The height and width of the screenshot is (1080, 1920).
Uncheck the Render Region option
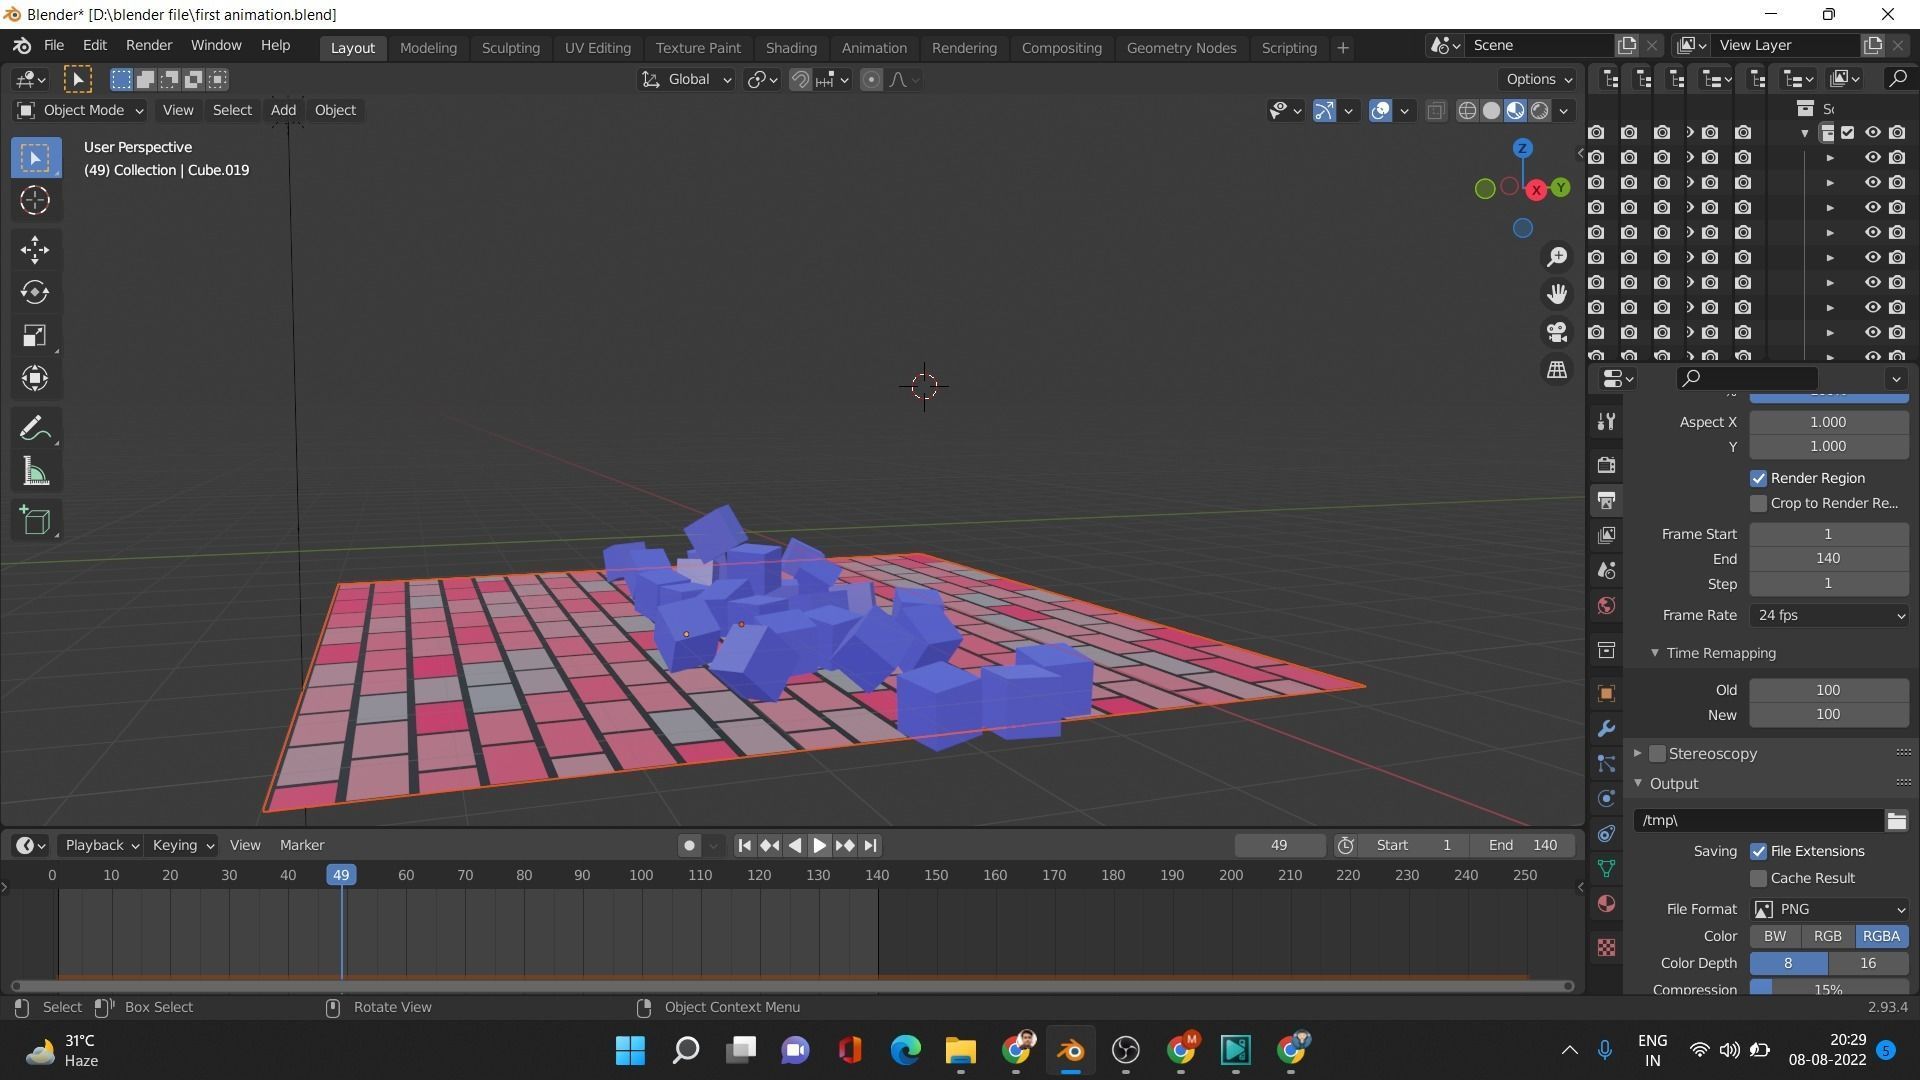click(1758, 478)
